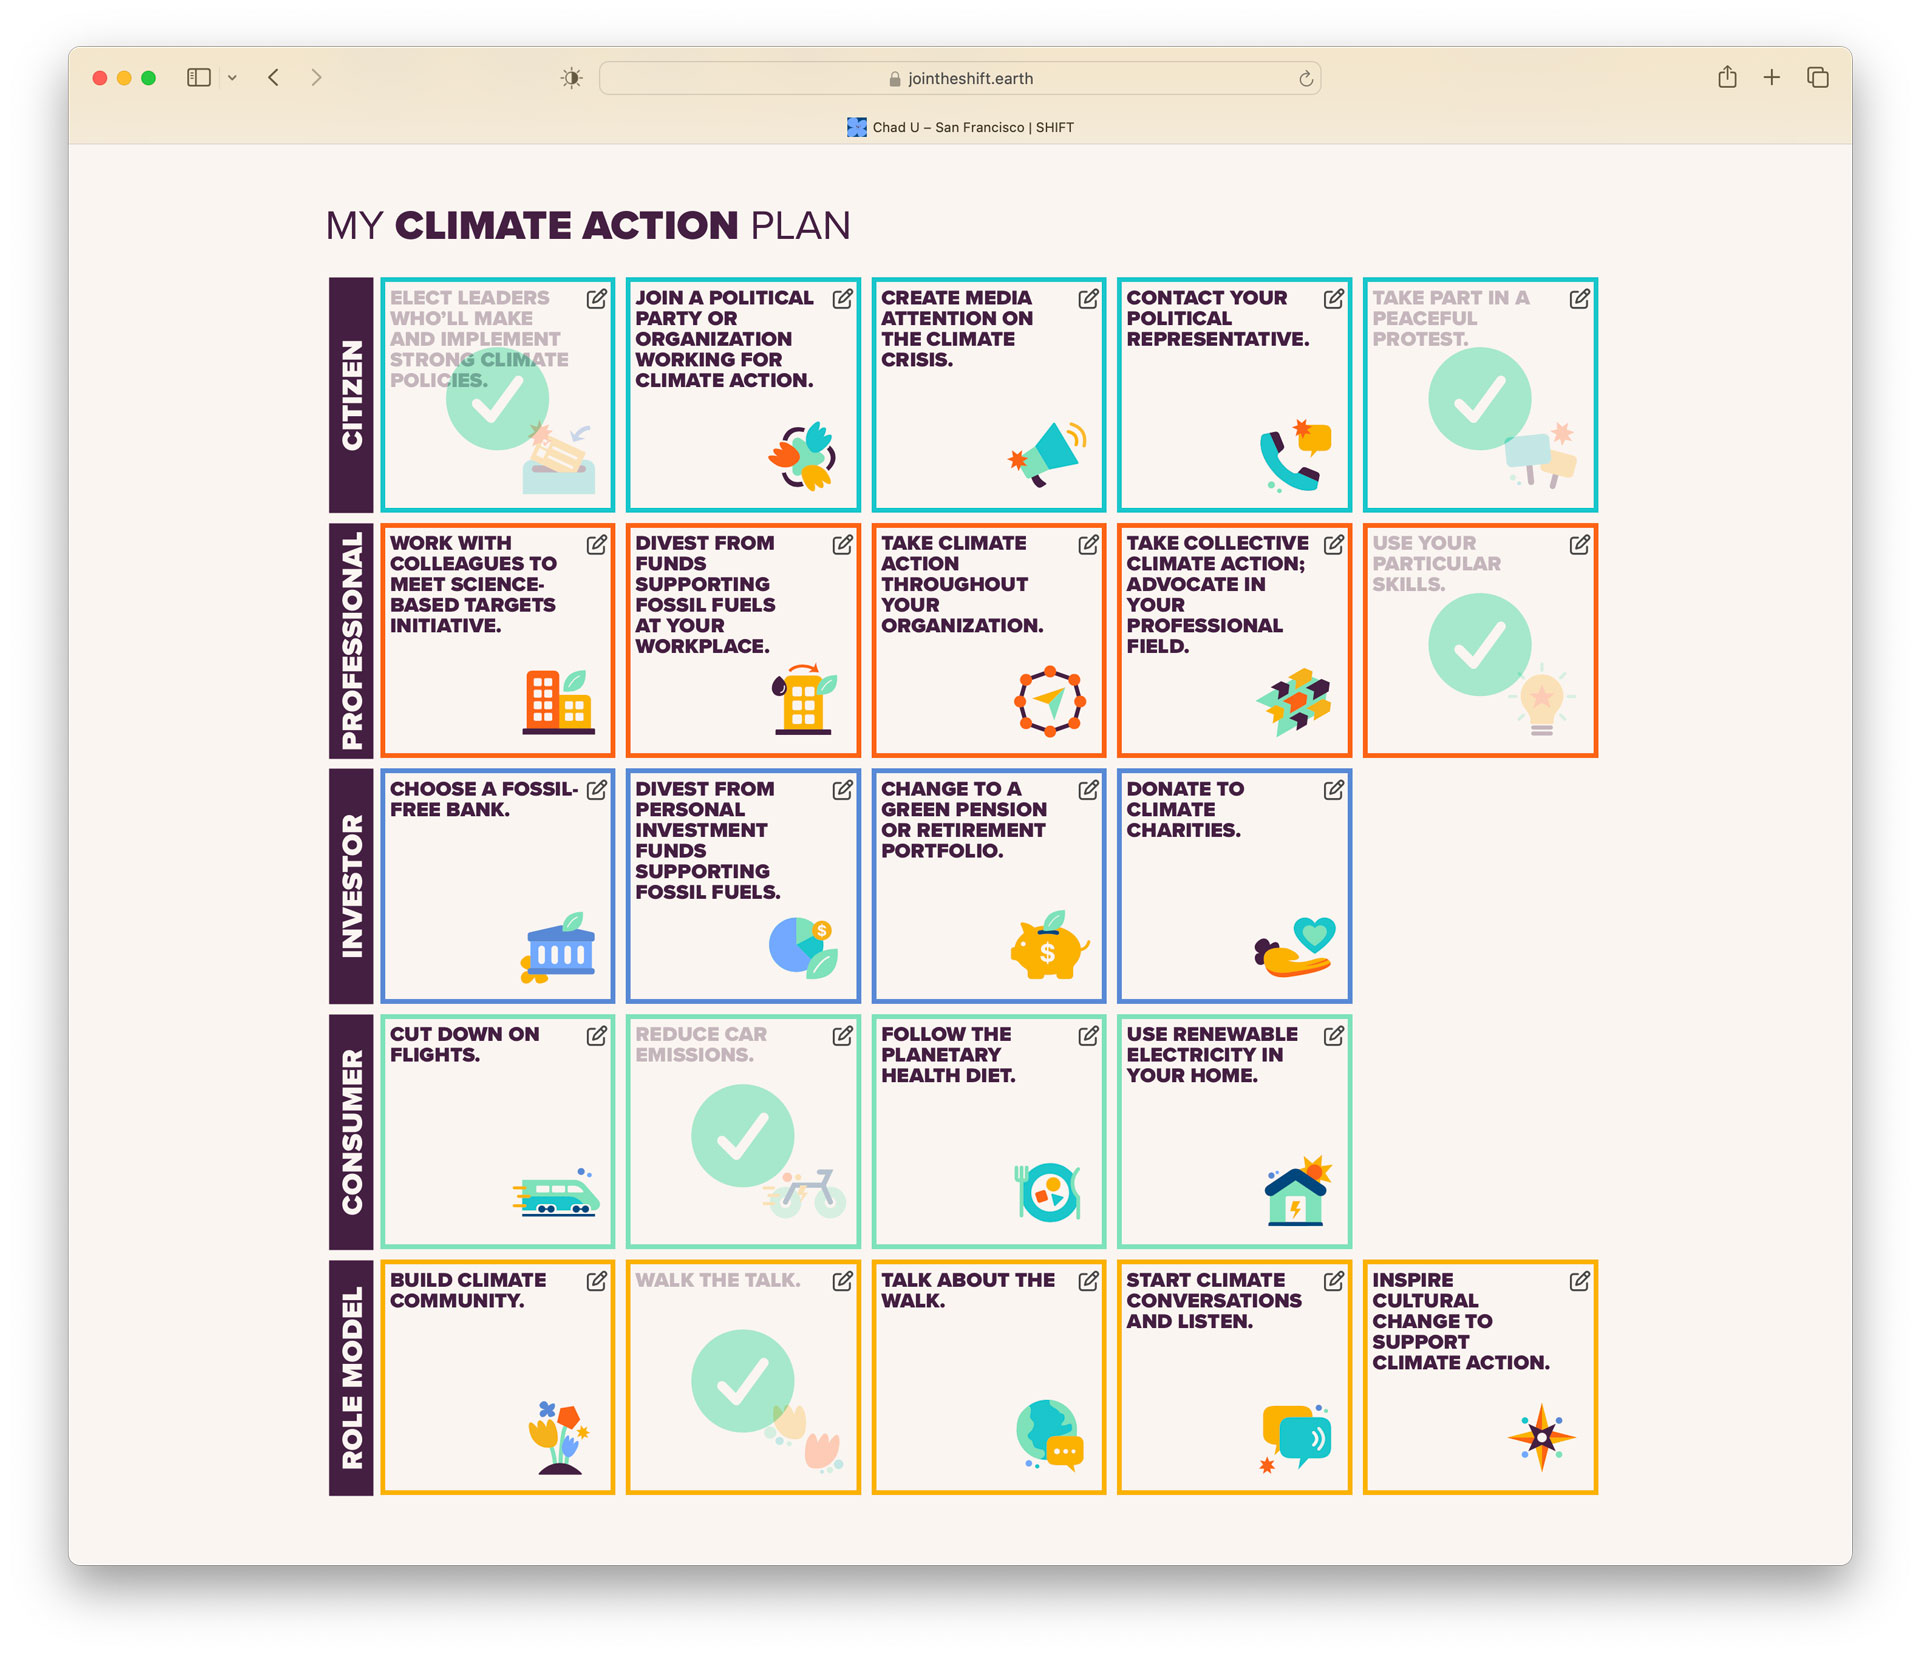Click the megaphone illustration on media card
Viewport: 1920px width, 1655px height.
(x=1046, y=455)
